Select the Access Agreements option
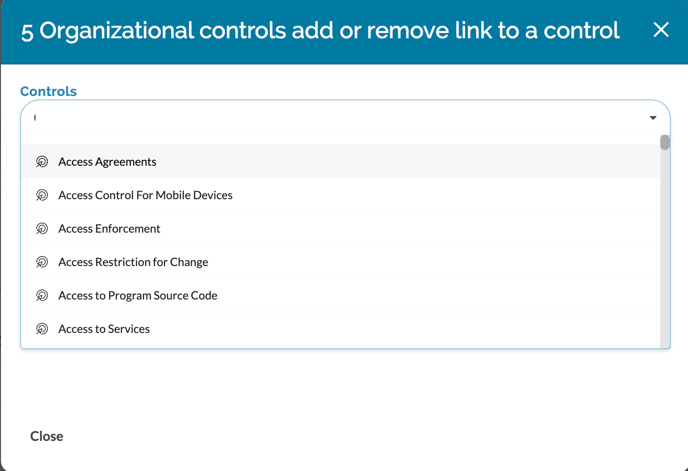 coord(107,162)
